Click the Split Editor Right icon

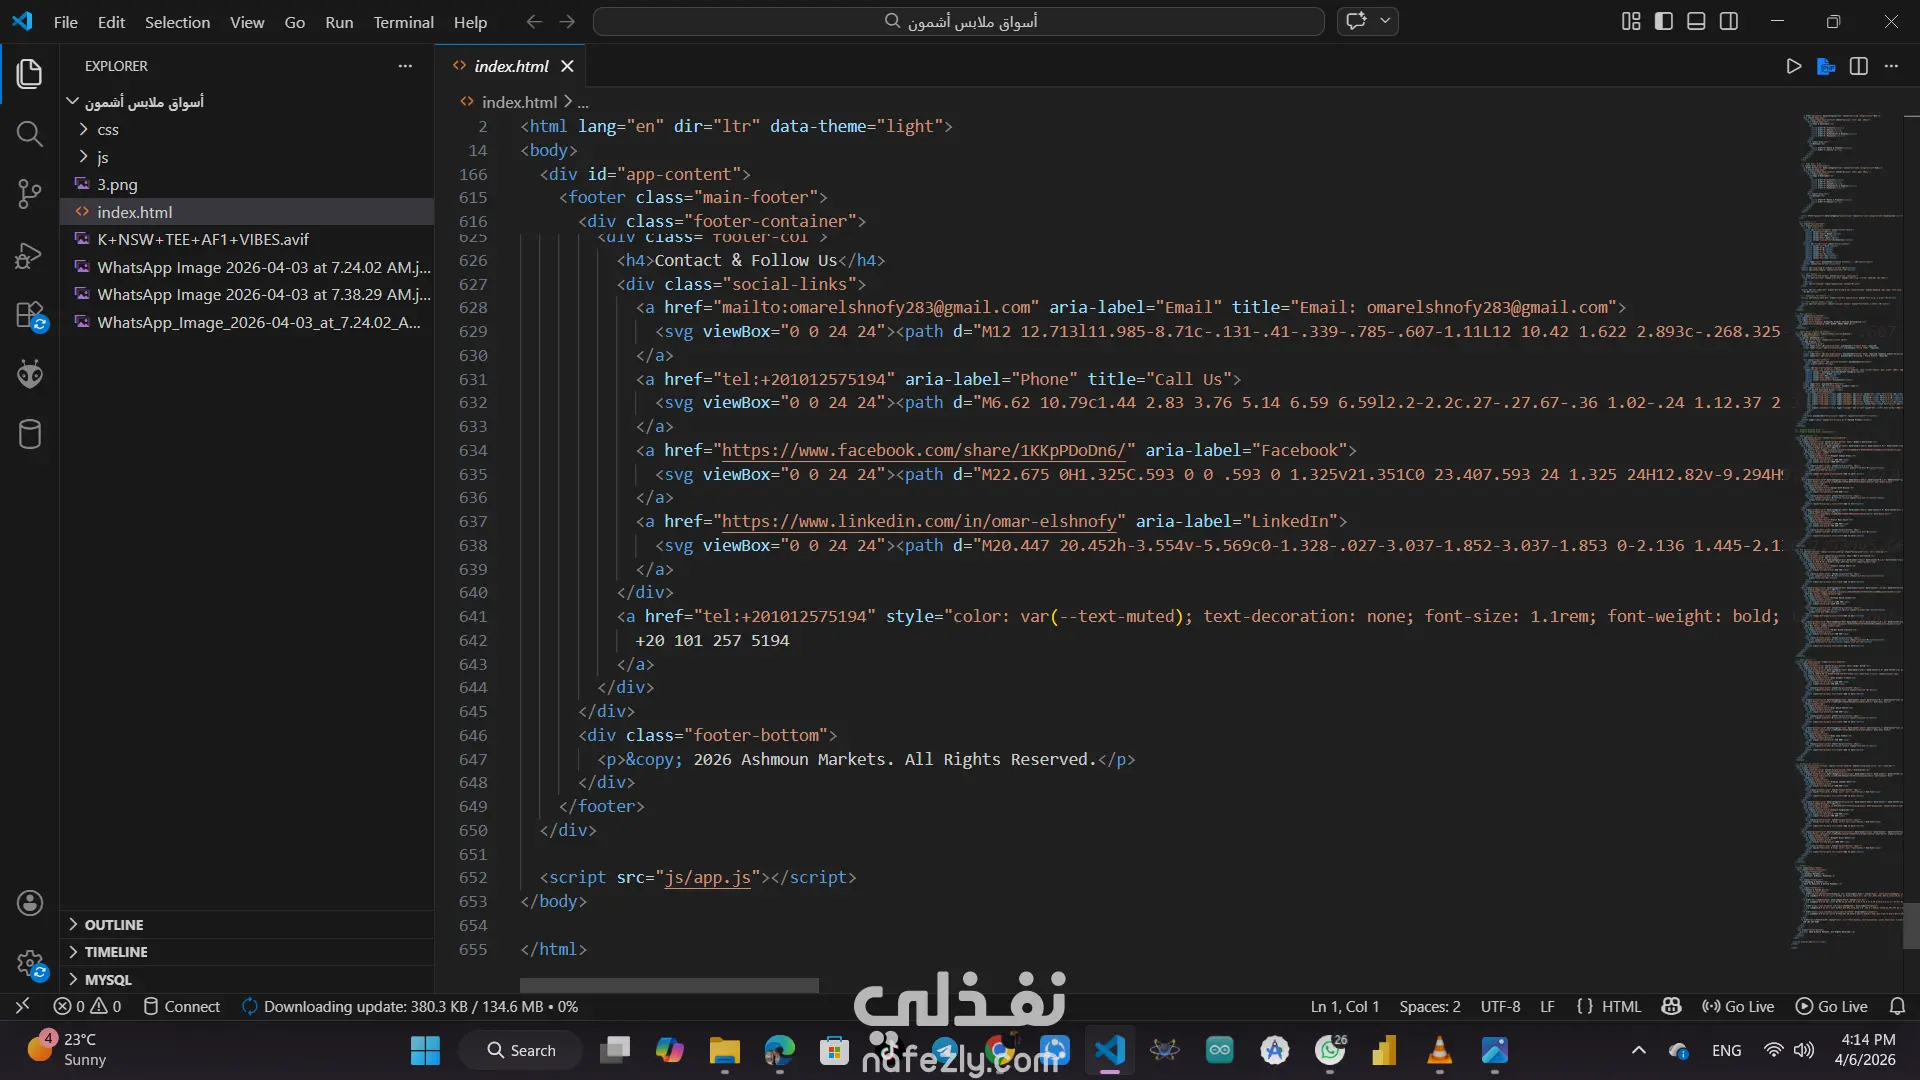[1859, 66]
